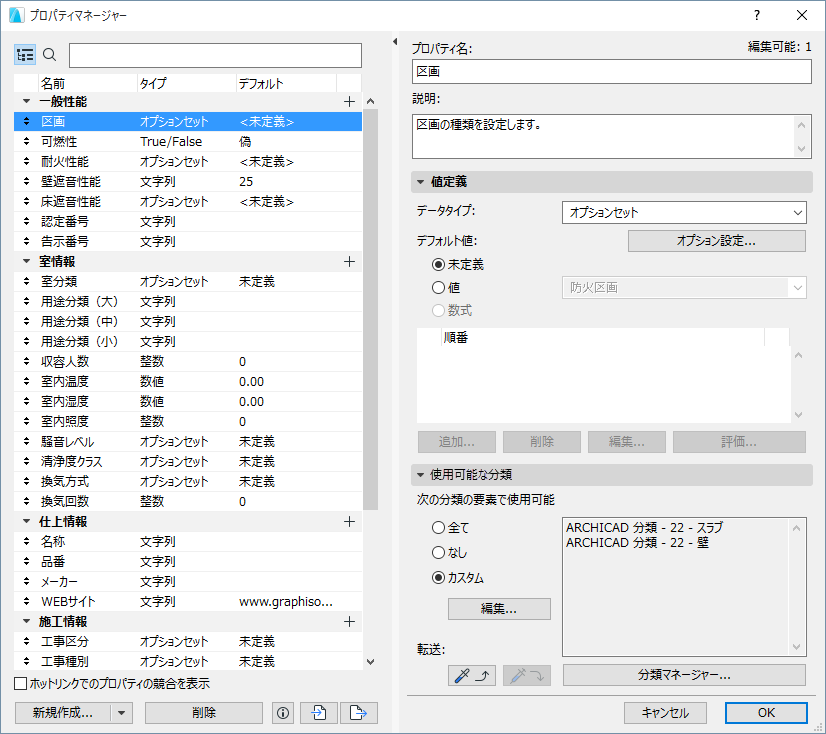Click the import properties icon button
This screenshot has height=734, width=826.
[x=319, y=713]
